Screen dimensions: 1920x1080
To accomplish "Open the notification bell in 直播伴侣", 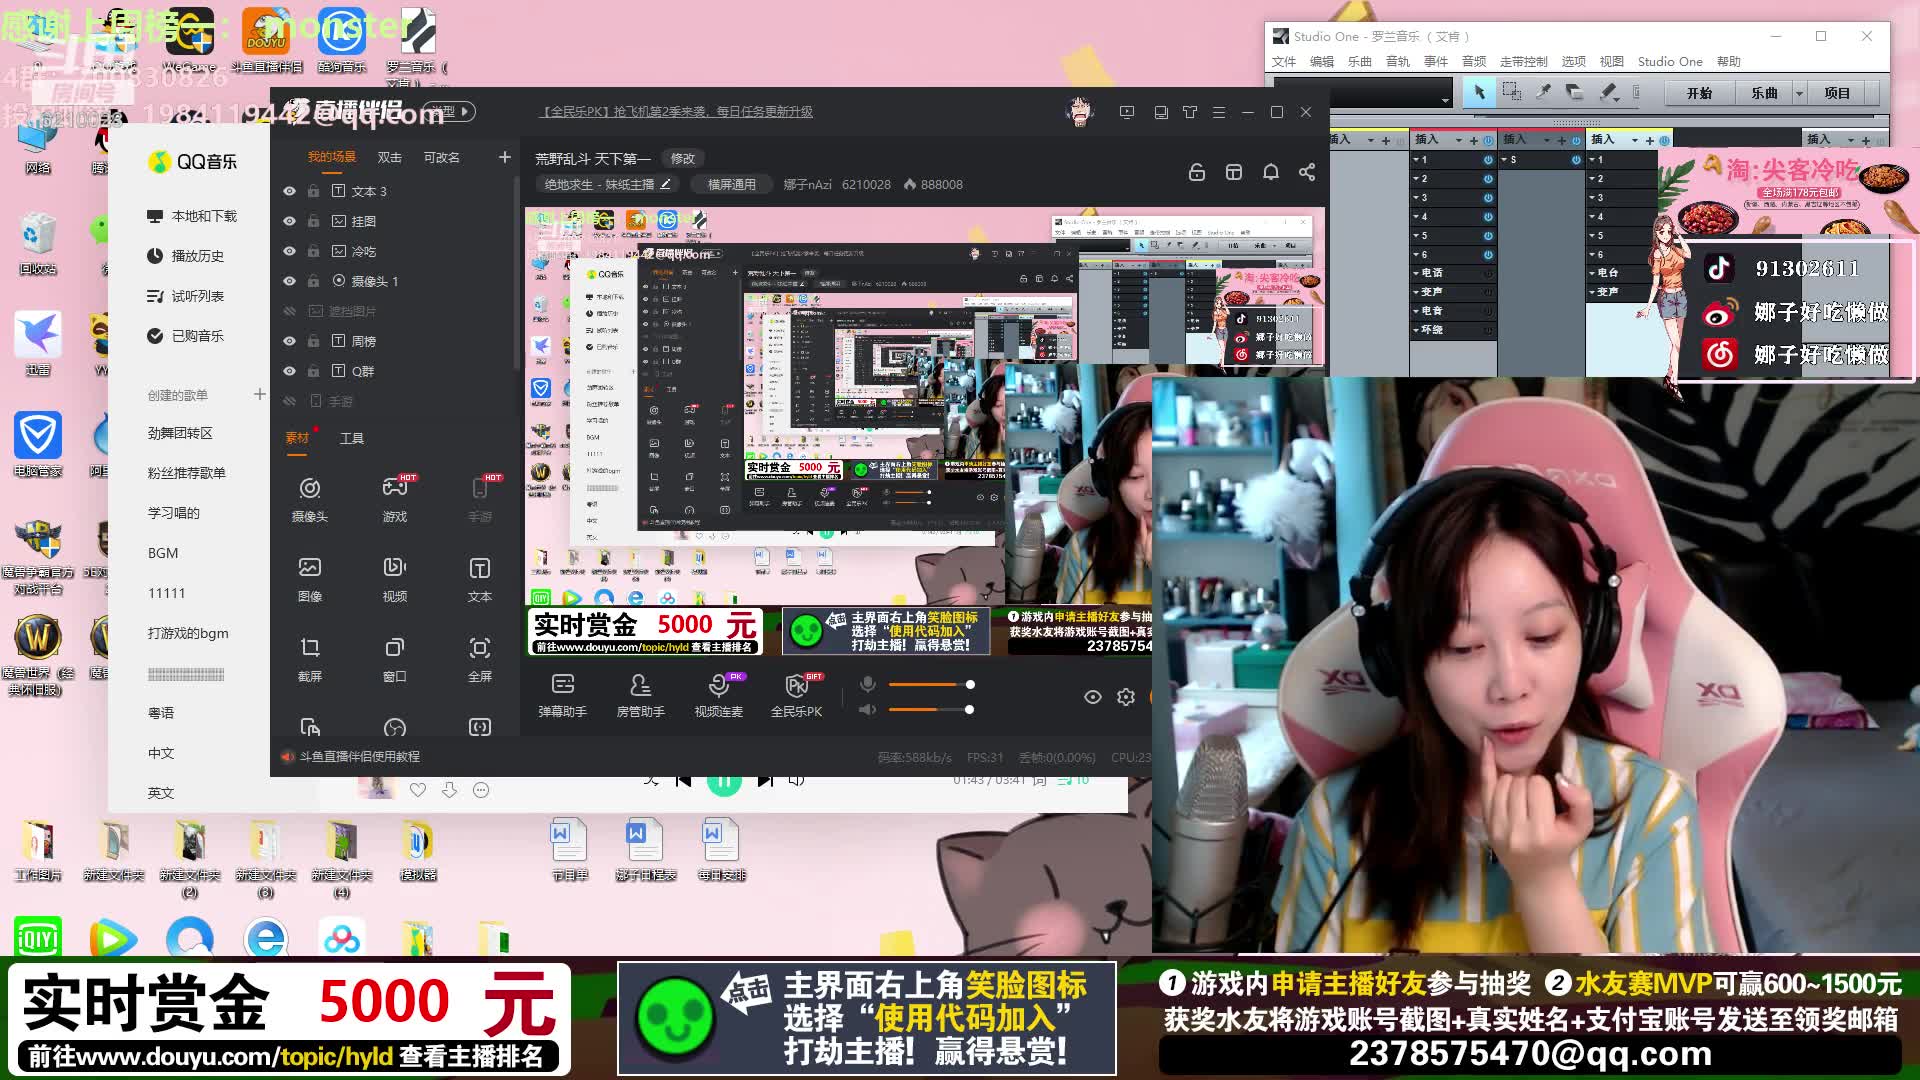I will tap(1271, 172).
